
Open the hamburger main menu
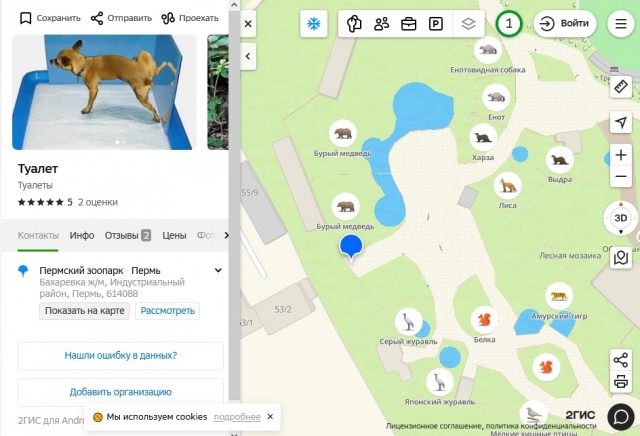click(621, 23)
